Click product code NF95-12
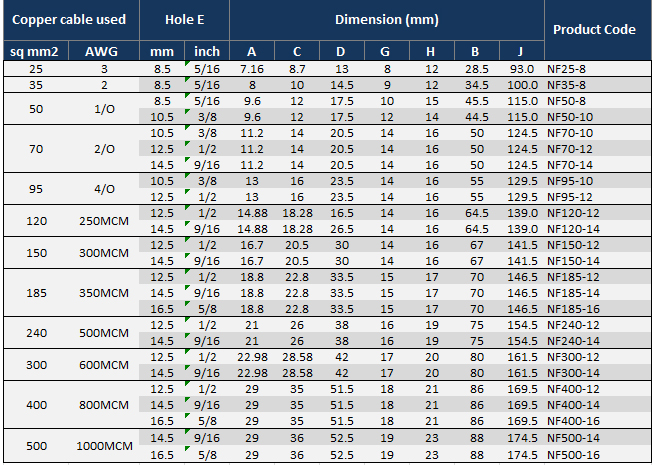655x465 pixels. click(570, 197)
